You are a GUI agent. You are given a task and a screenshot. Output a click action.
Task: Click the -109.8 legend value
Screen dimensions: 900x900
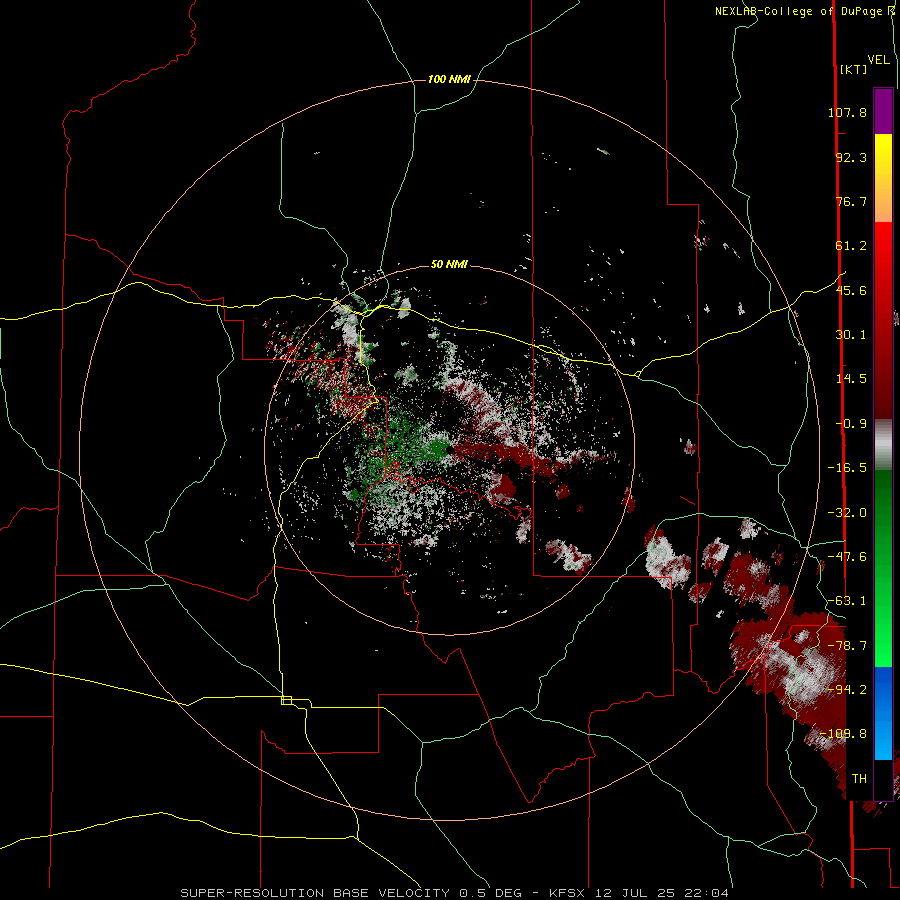point(843,734)
